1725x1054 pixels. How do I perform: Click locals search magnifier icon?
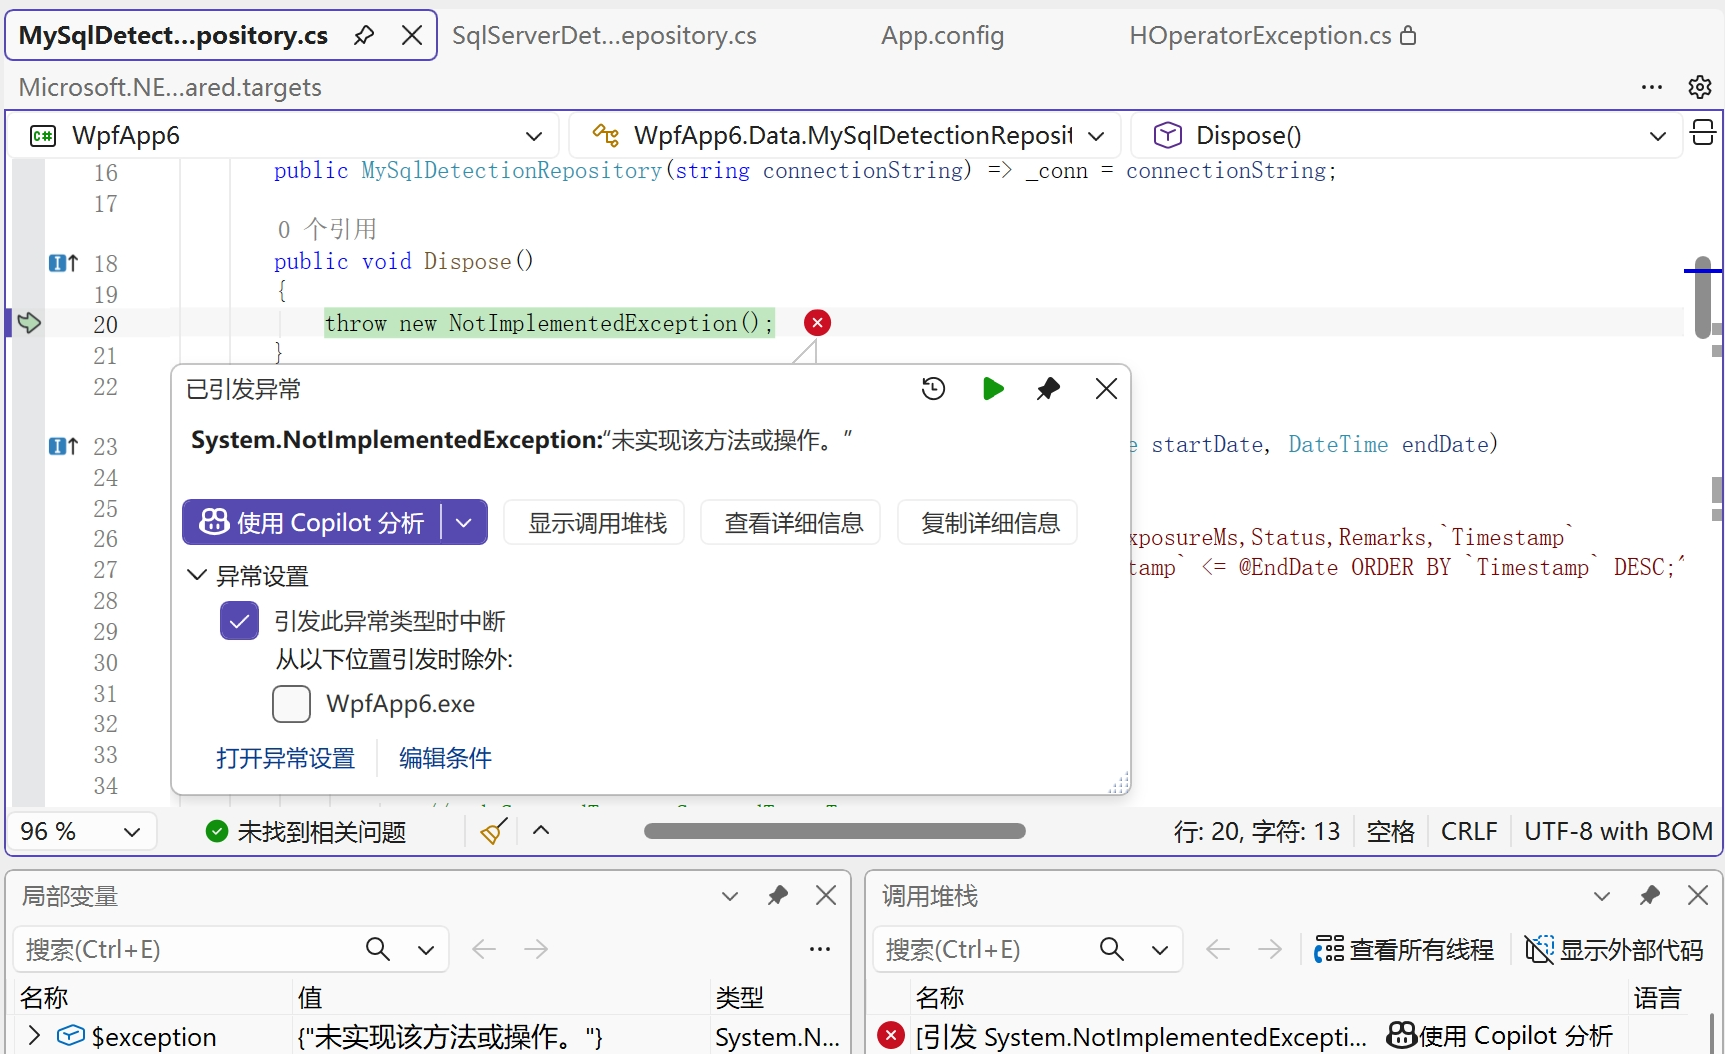pos(378,949)
